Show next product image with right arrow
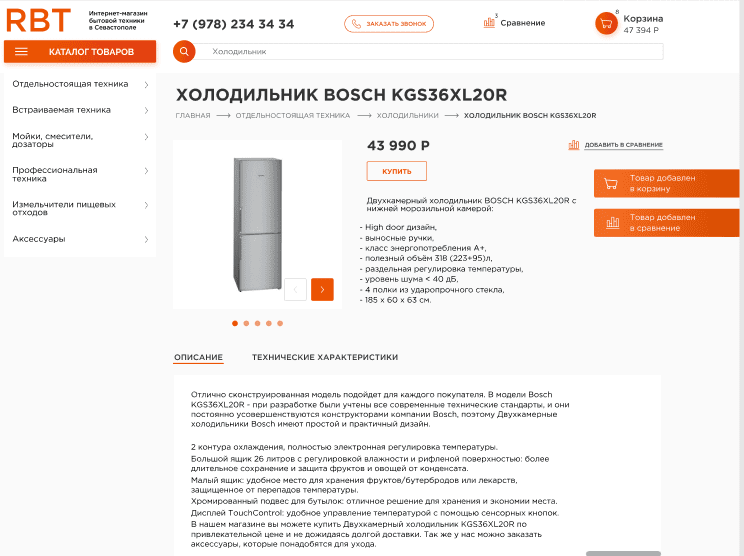Image resolution: width=744 pixels, height=556 pixels. tap(322, 289)
